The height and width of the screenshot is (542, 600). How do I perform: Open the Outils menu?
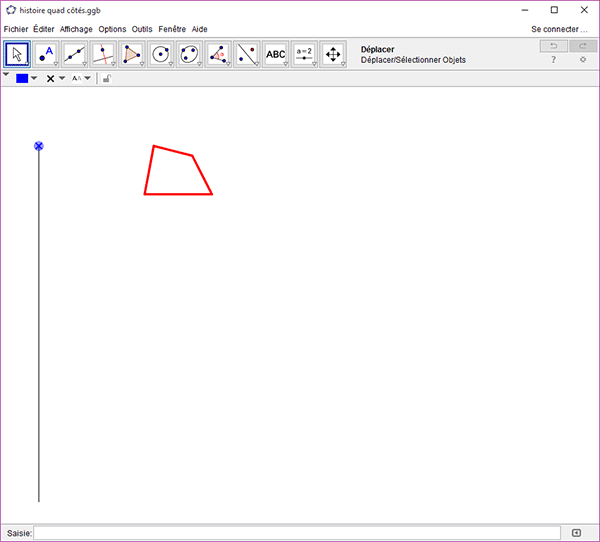click(x=142, y=29)
